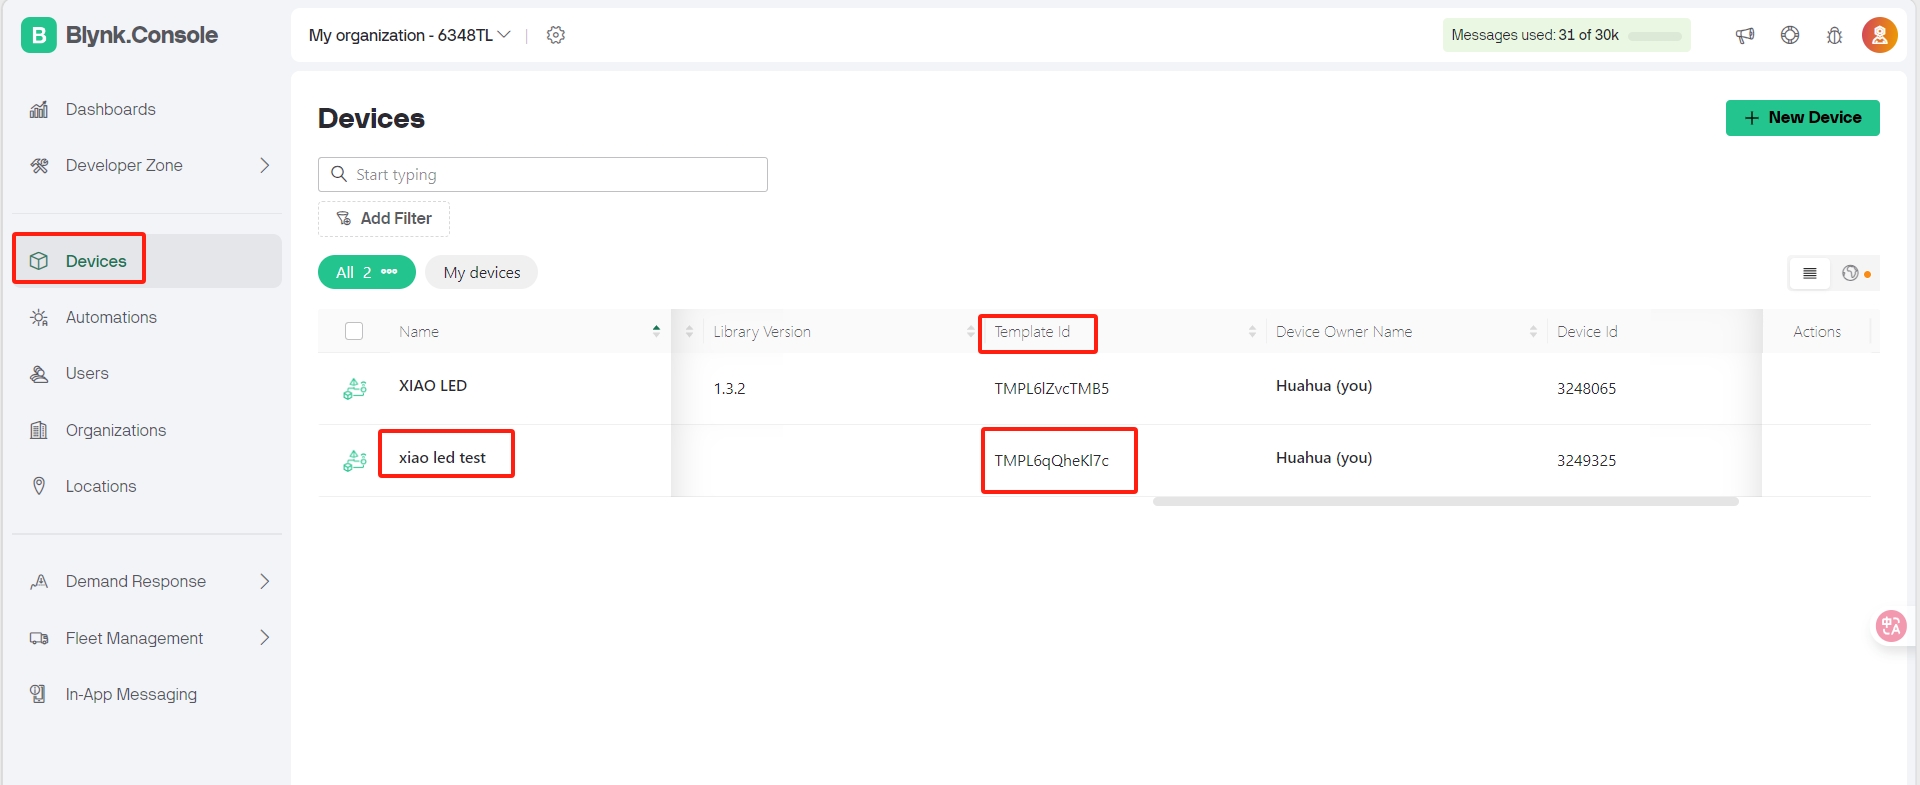1920x785 pixels.
Task: Click the Blynk.Console logo icon
Action: [38, 35]
